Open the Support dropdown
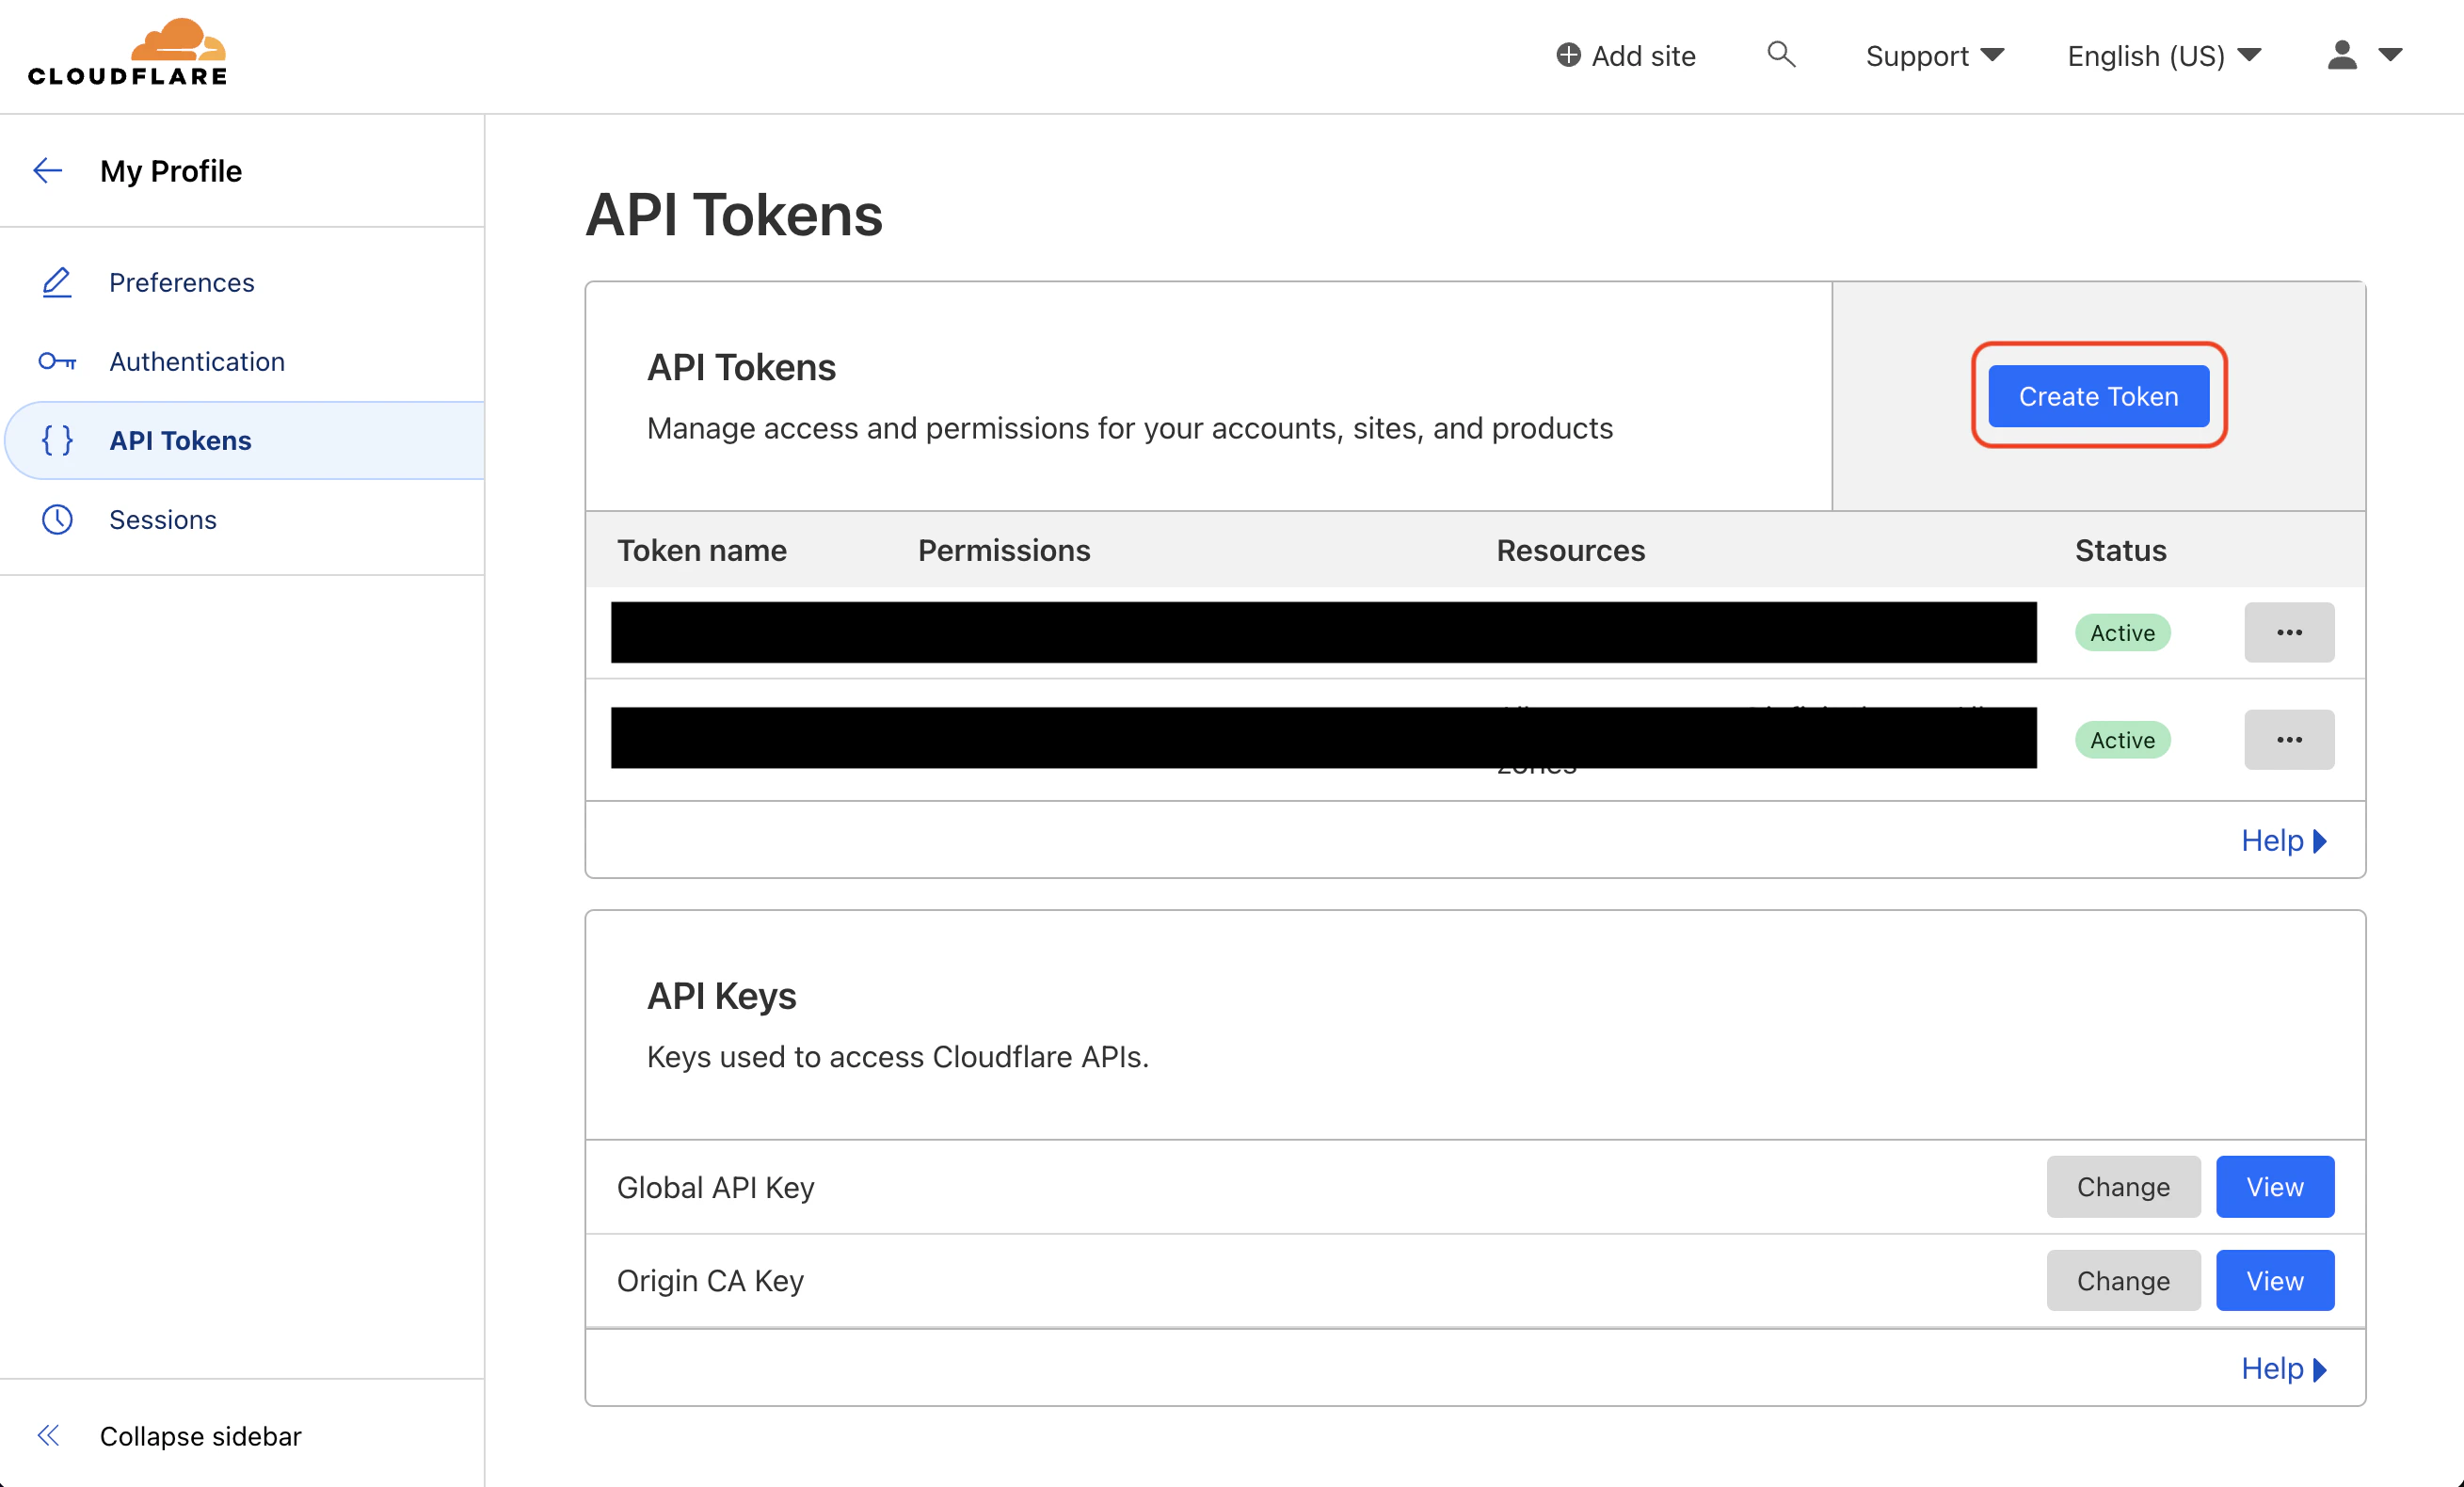This screenshot has width=2464, height=1487. (x=1934, y=56)
